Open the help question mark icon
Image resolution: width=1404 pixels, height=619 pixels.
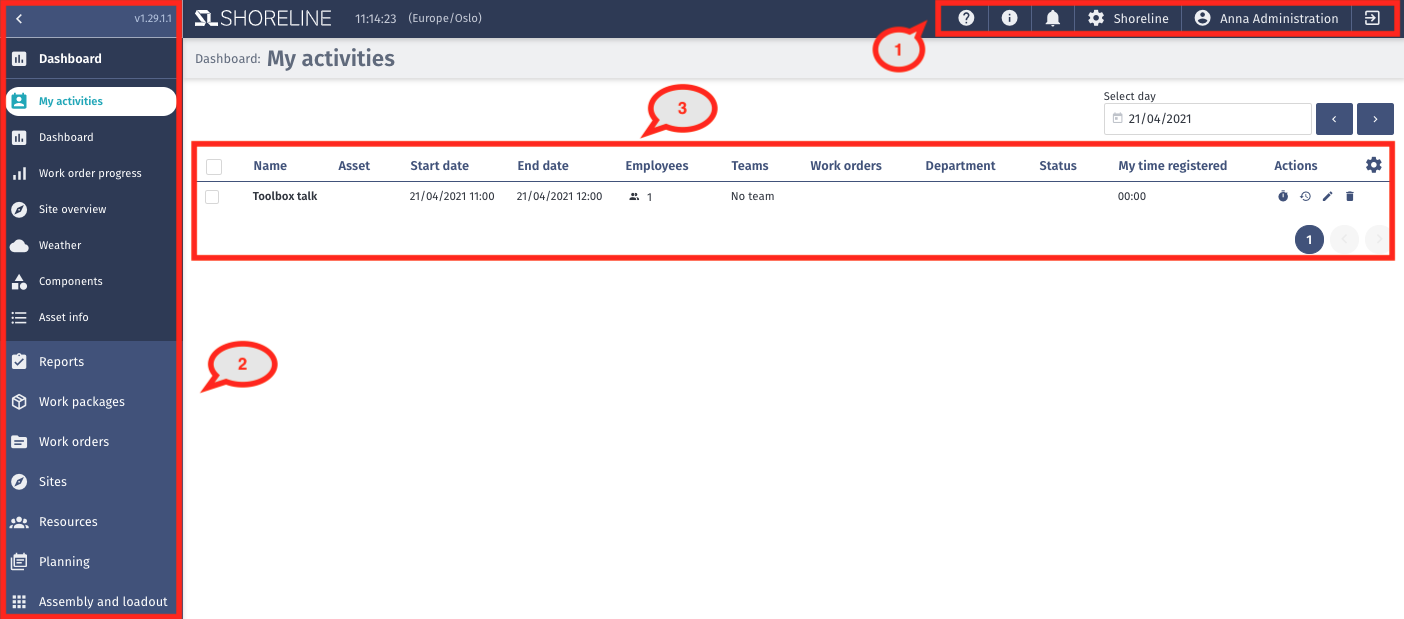[966, 18]
